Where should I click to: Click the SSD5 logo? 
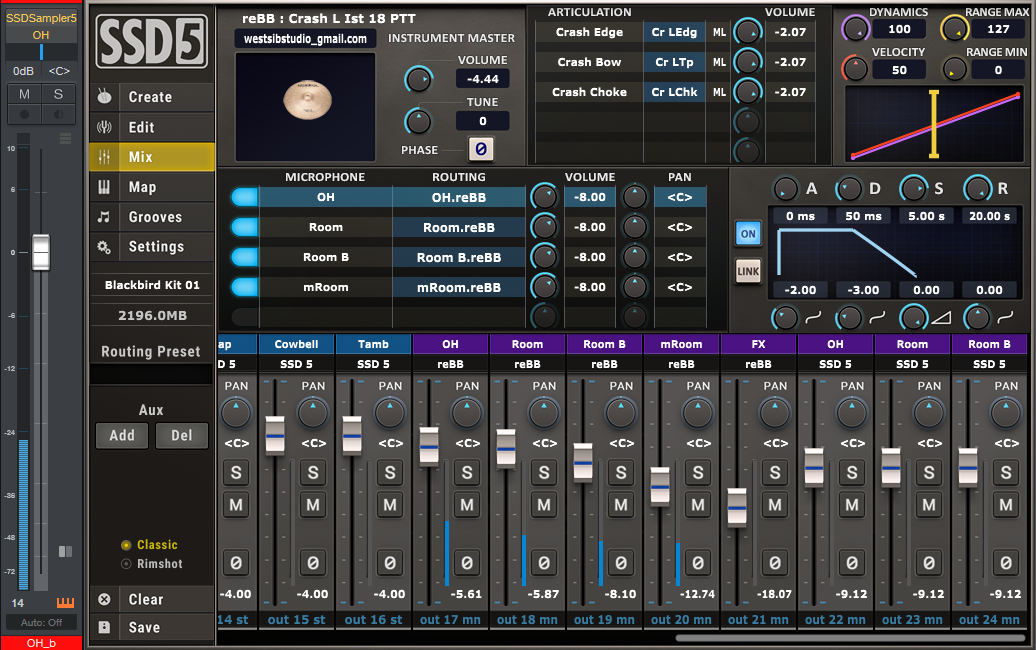pyautogui.click(x=152, y=40)
